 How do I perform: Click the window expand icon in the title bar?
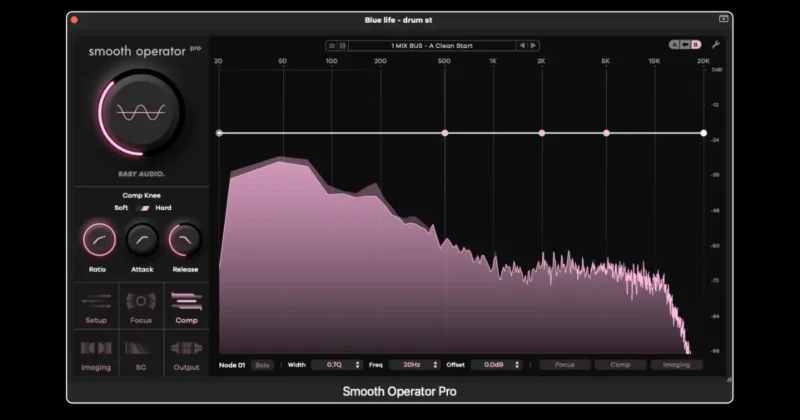(x=723, y=19)
